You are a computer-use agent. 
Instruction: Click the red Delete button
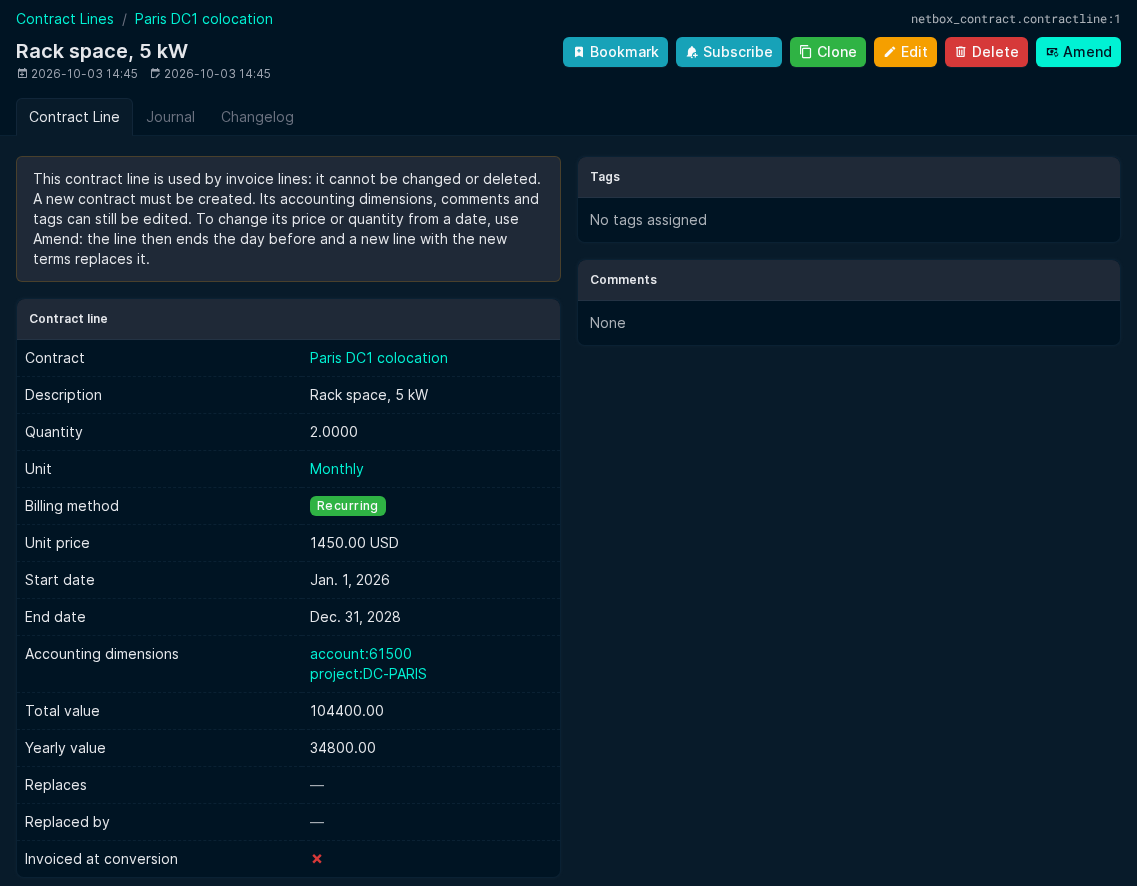(986, 52)
